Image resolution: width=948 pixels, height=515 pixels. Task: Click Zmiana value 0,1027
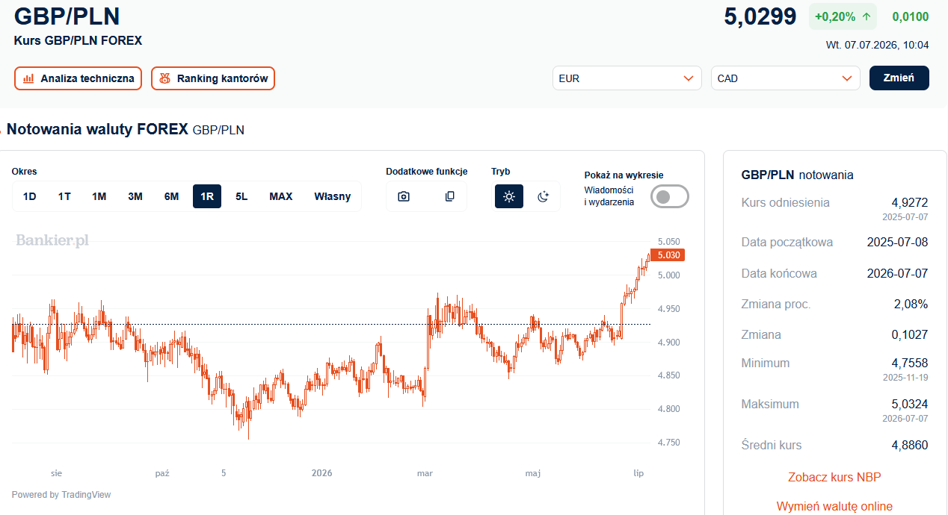(909, 335)
